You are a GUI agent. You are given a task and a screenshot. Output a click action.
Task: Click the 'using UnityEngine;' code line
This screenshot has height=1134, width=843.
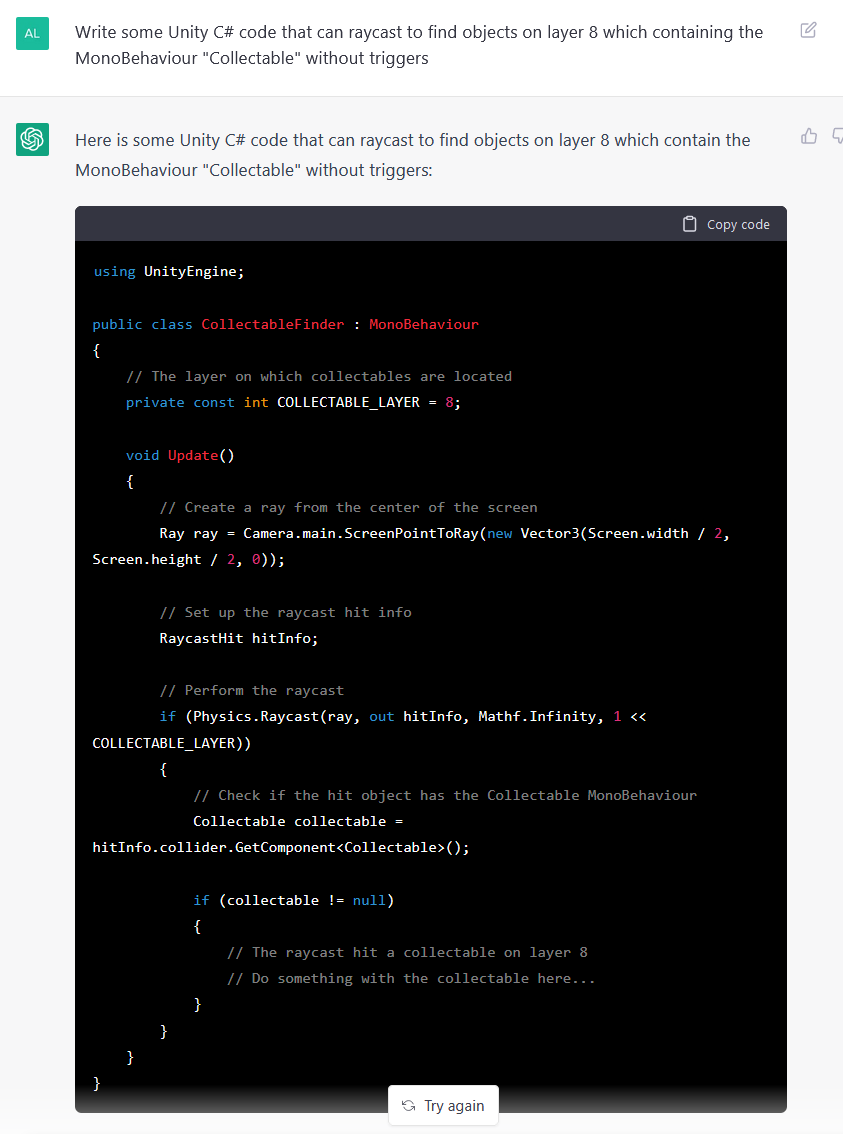[x=168, y=271]
